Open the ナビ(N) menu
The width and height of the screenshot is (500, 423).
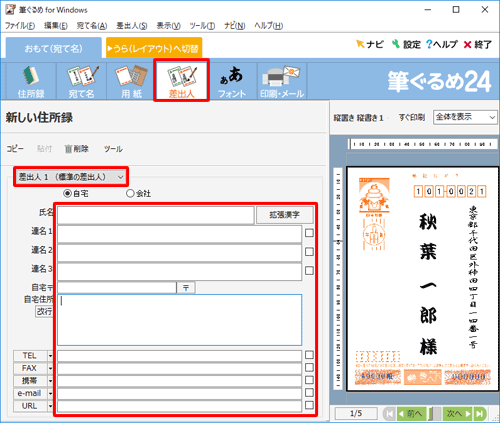pyautogui.click(x=234, y=26)
